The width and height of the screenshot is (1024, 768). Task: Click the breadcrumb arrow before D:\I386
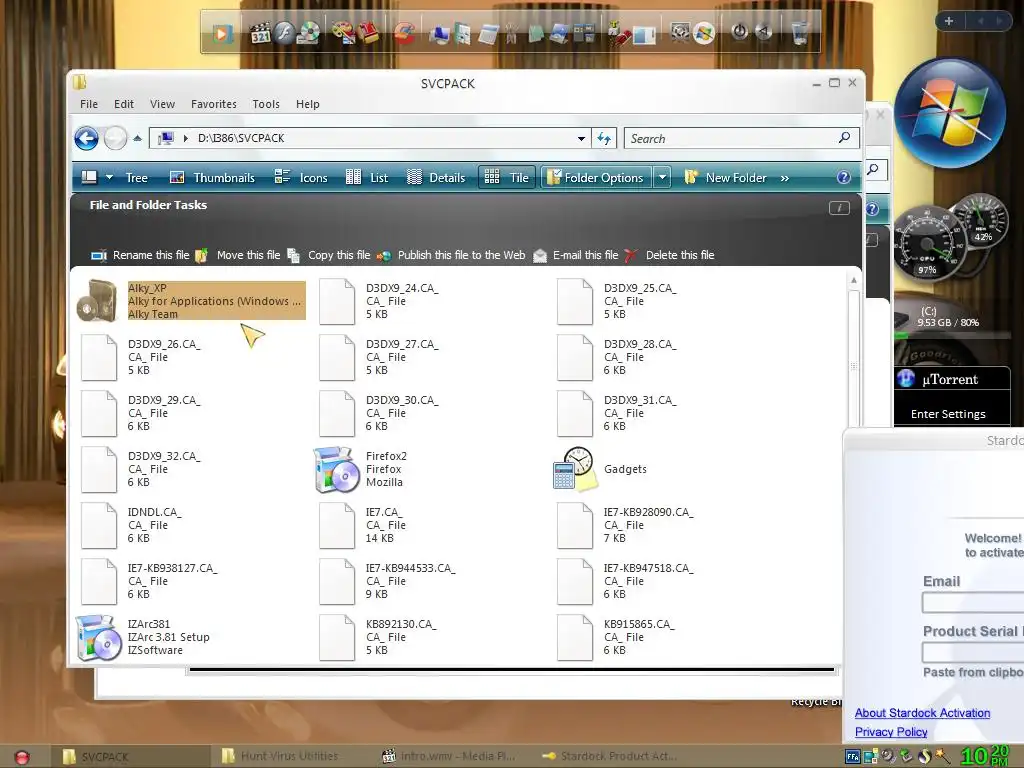[185, 138]
